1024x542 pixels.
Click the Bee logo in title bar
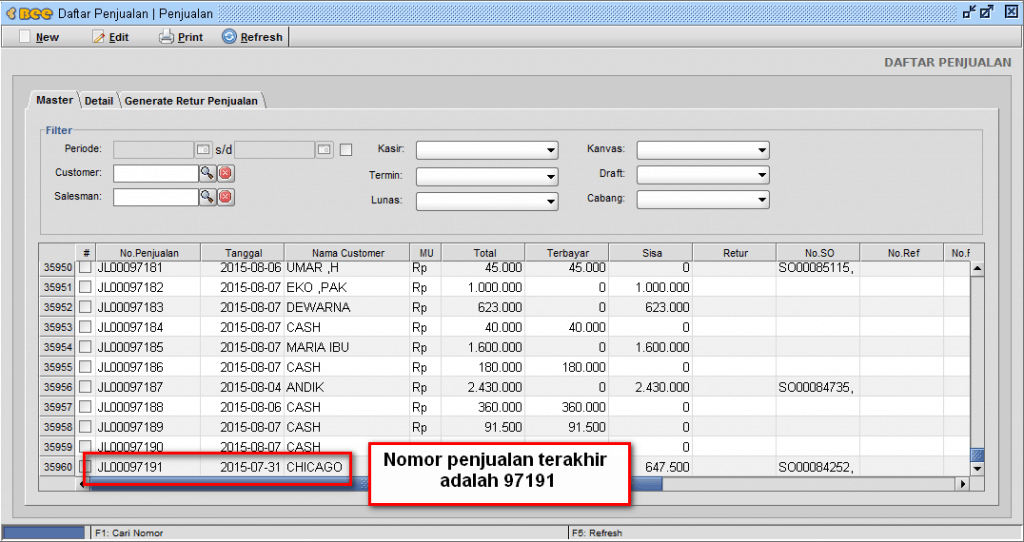29,12
